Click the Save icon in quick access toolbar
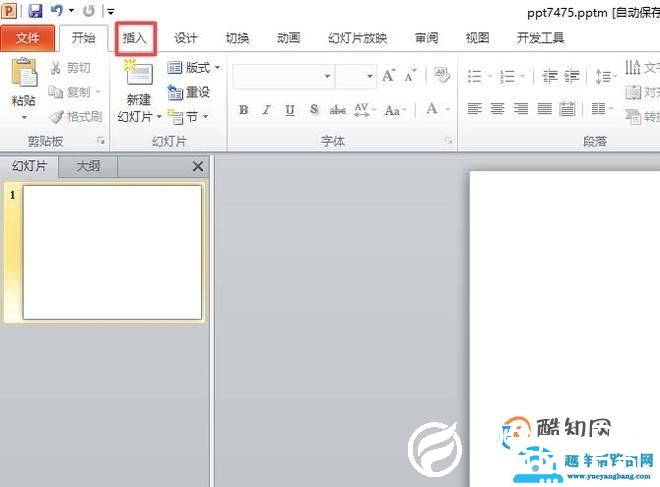 click(35, 11)
